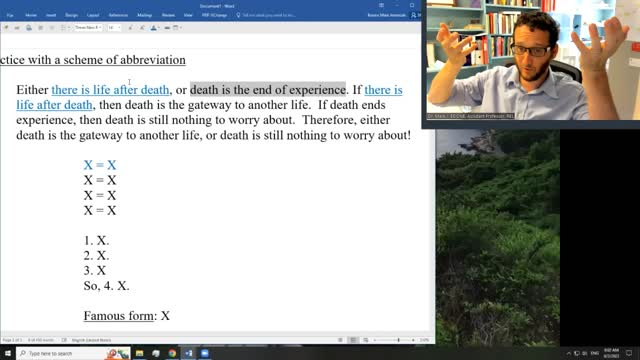Open the font name dropdown (Times New Roman)

[88, 28]
